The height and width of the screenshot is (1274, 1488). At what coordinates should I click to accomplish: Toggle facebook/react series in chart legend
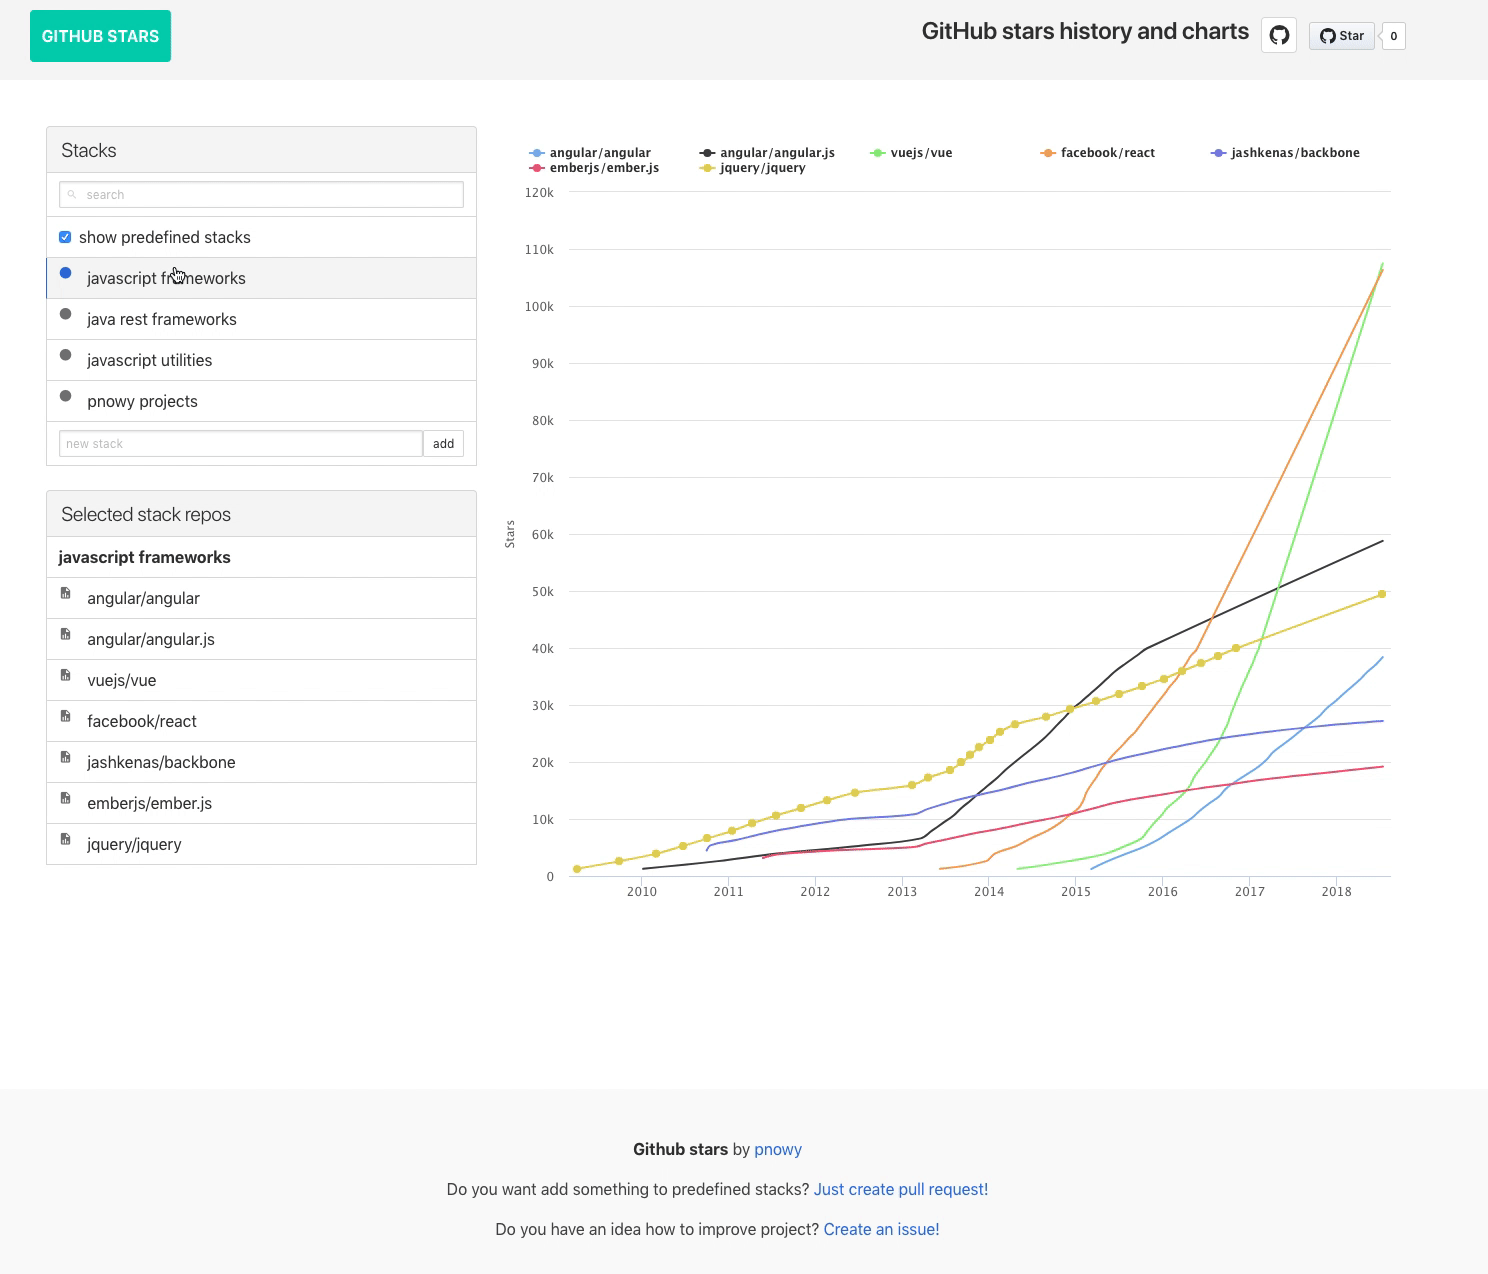1098,153
